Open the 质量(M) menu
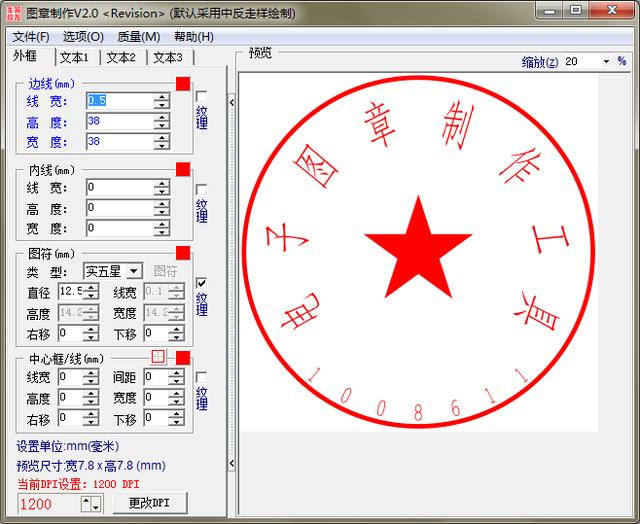 [139, 37]
